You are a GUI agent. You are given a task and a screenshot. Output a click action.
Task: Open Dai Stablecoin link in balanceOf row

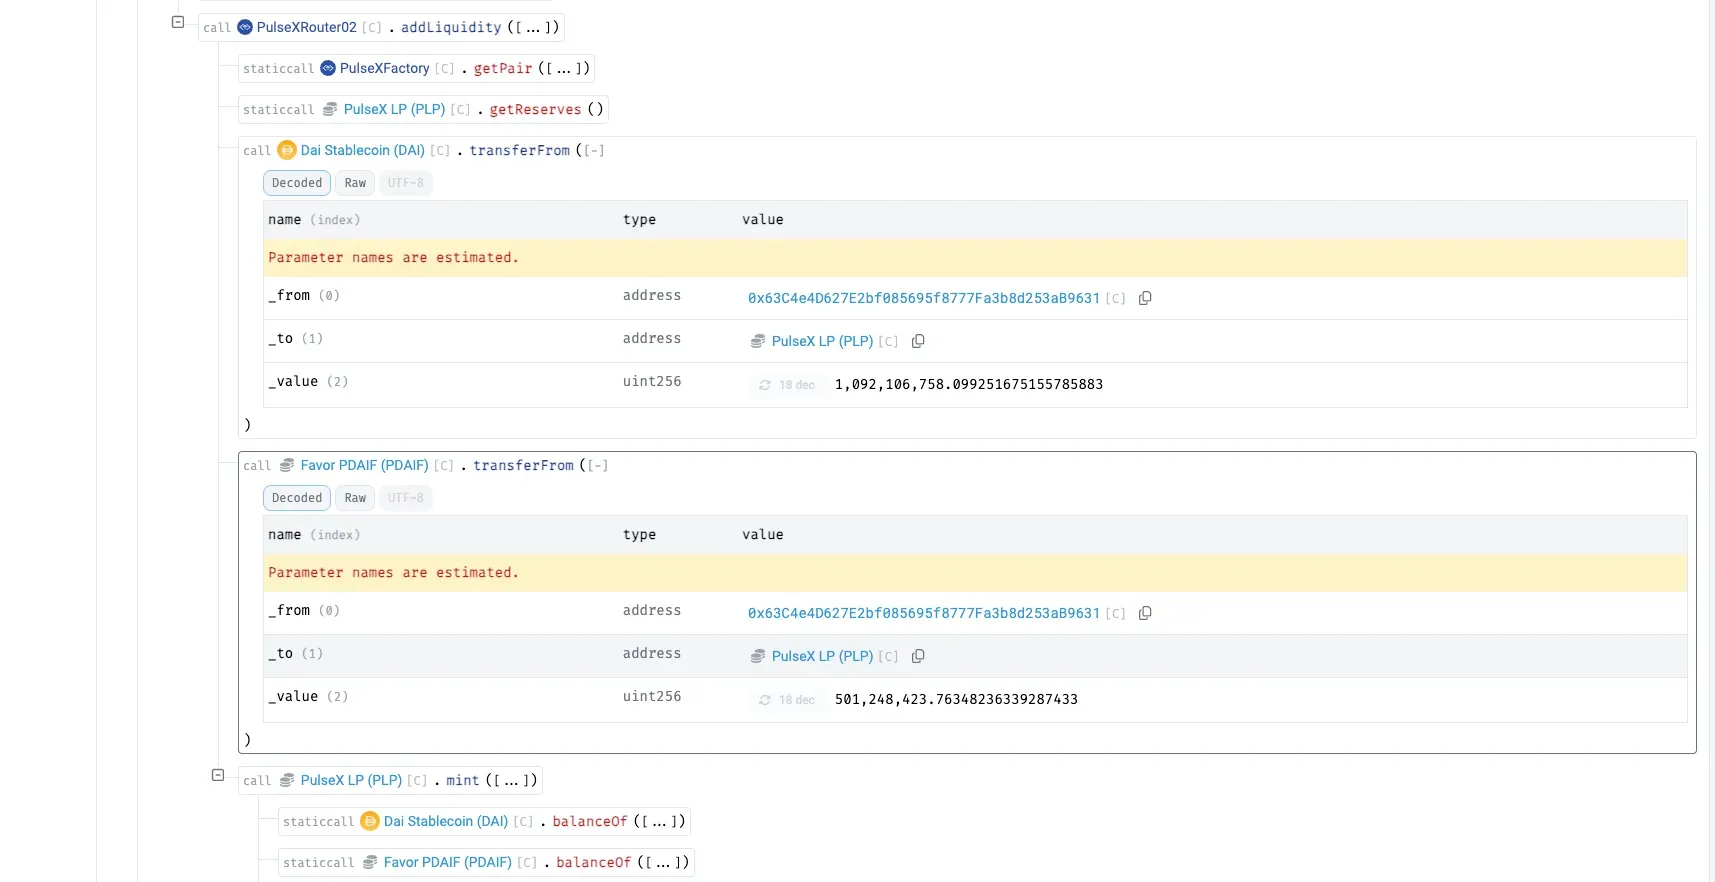point(446,822)
